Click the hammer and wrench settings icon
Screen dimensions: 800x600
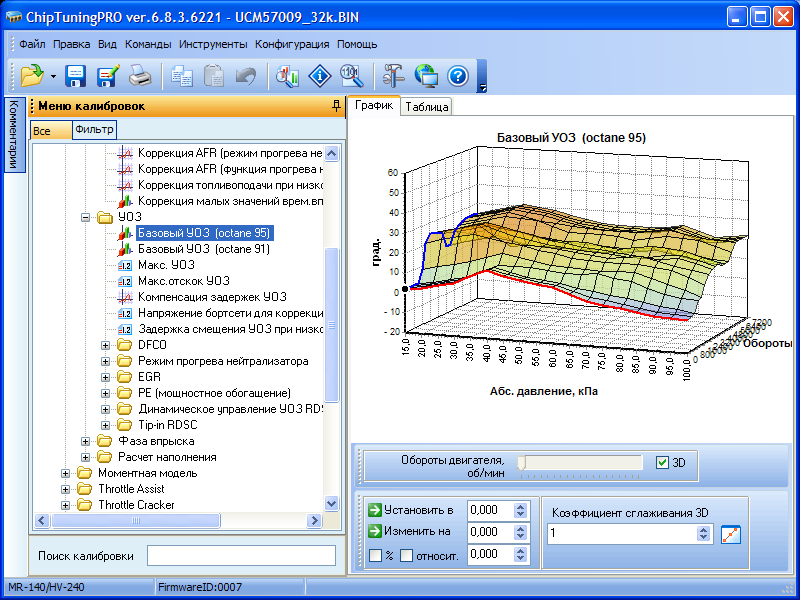click(x=393, y=75)
